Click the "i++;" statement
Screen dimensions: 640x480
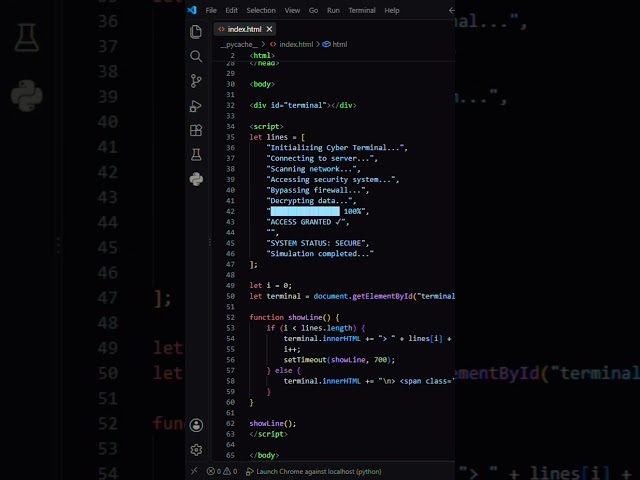tap(292, 349)
